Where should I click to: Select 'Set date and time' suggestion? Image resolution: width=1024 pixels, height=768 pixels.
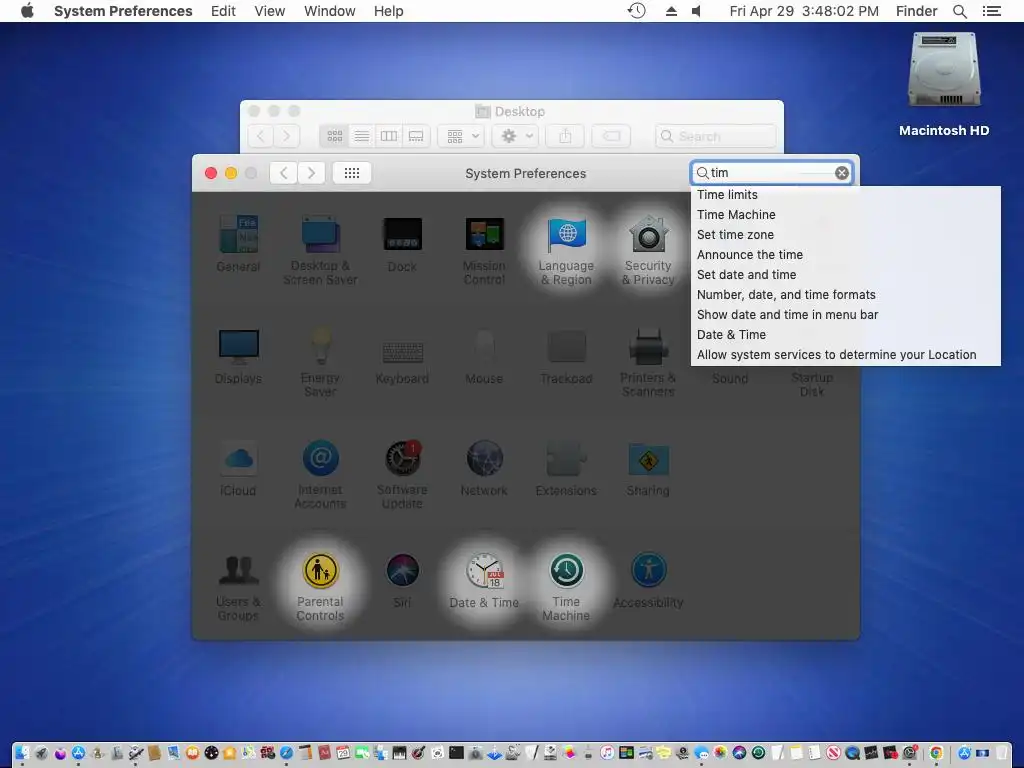click(845, 275)
